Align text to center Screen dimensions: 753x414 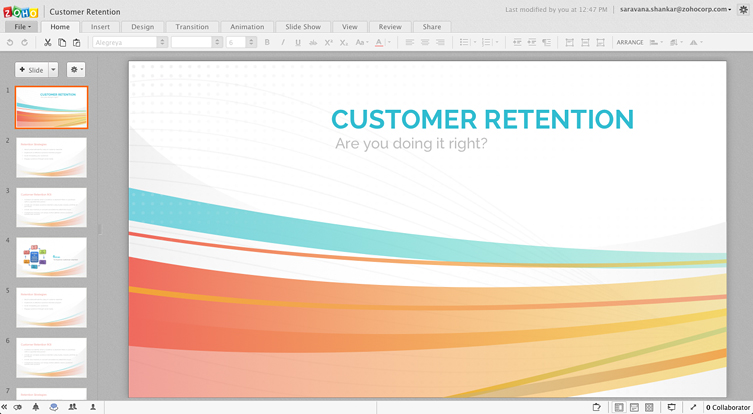[424, 43]
